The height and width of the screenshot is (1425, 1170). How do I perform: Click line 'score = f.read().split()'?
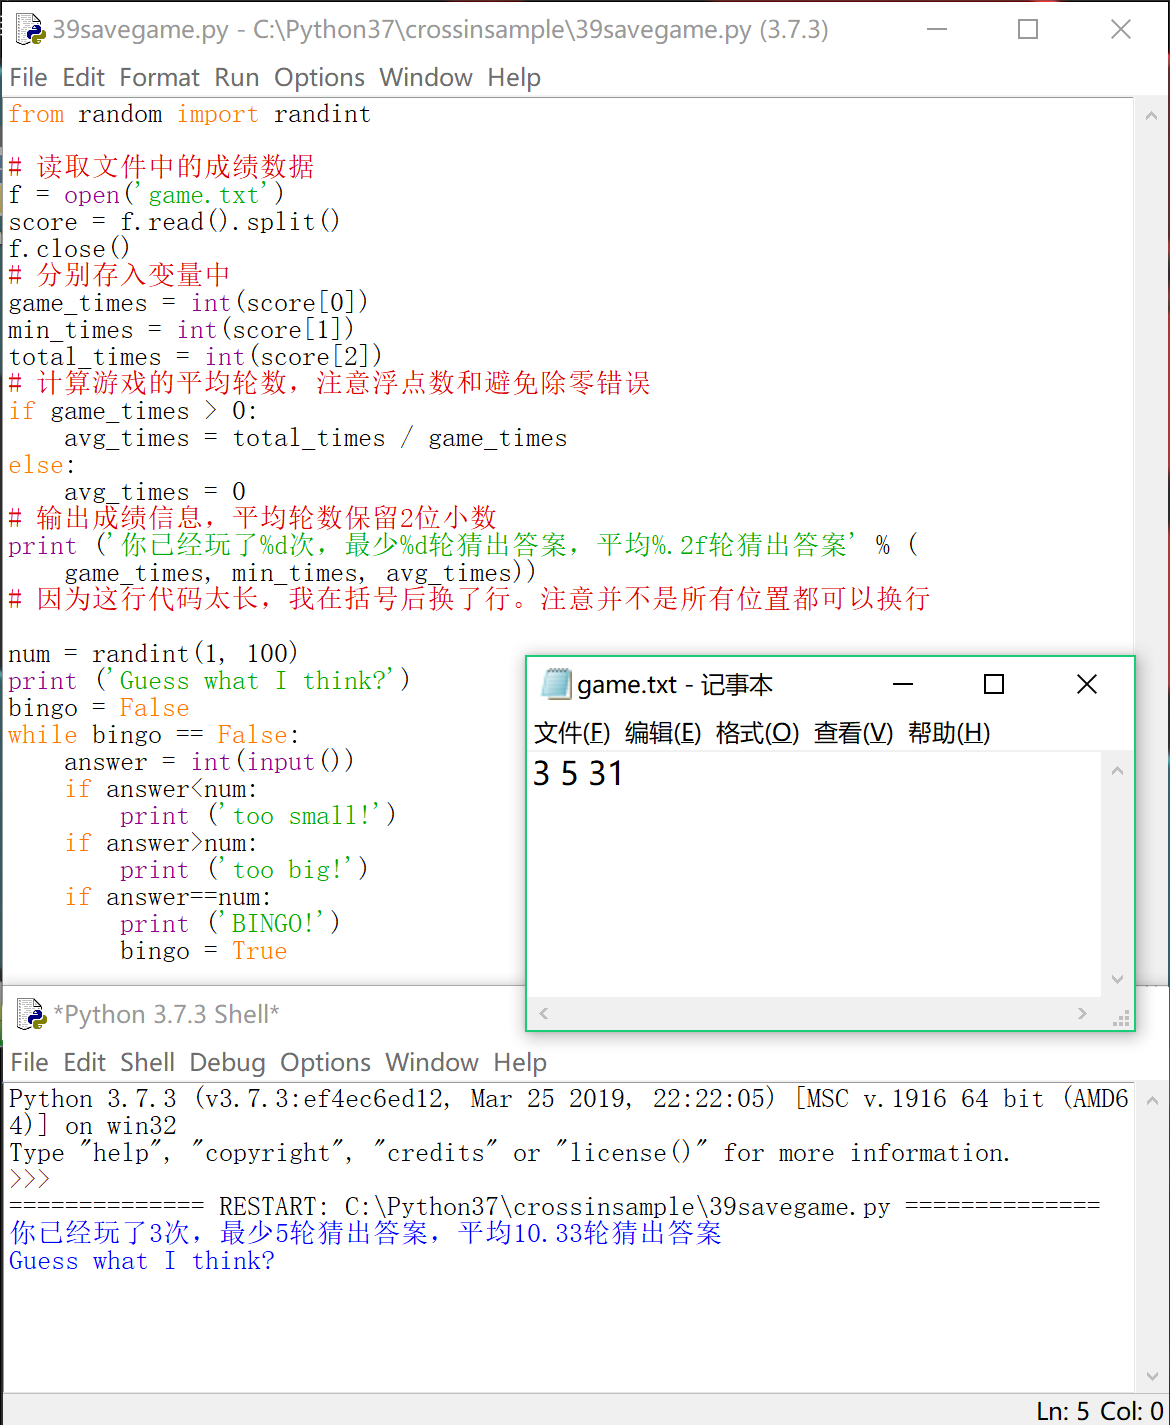tap(174, 222)
